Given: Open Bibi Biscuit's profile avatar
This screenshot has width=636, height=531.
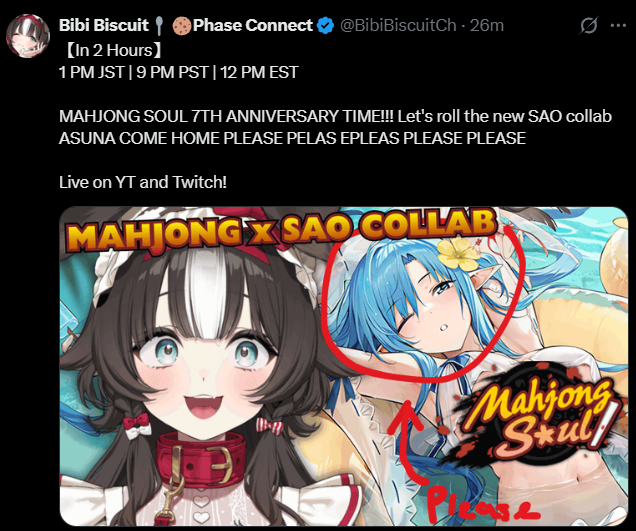Looking at the screenshot, I should click(x=28, y=36).
